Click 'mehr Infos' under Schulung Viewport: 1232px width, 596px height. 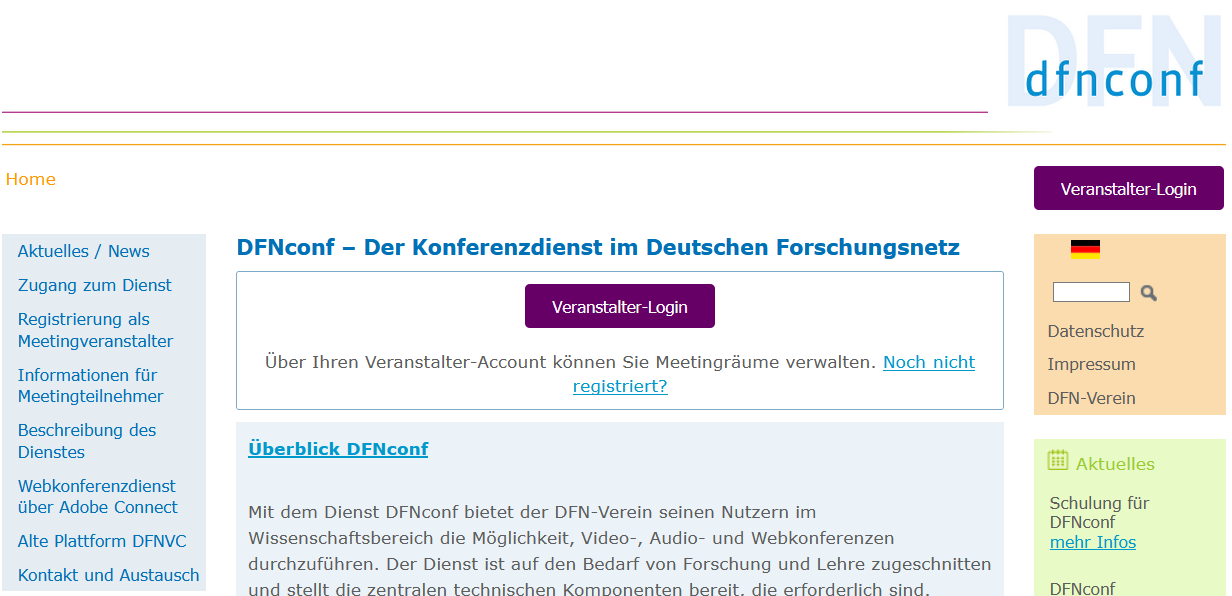[x=1093, y=542]
